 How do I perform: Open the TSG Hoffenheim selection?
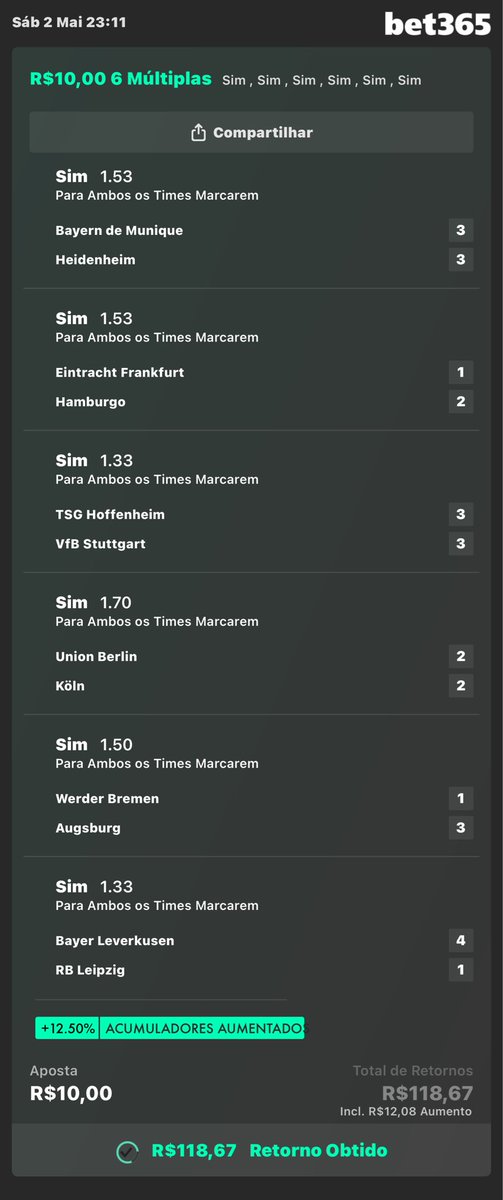[x=251, y=515]
